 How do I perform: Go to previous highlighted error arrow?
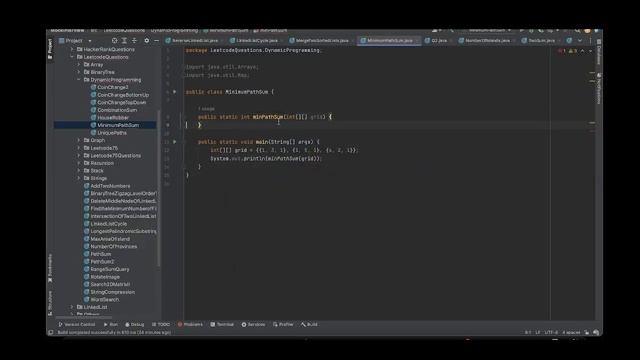[582, 51]
